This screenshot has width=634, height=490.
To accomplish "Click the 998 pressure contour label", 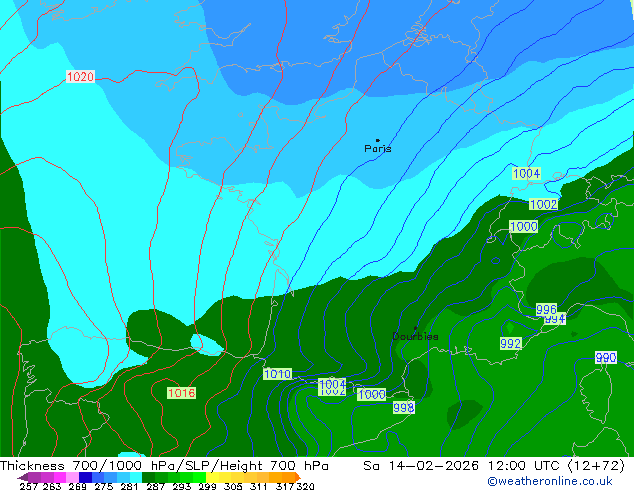I will tap(404, 407).
